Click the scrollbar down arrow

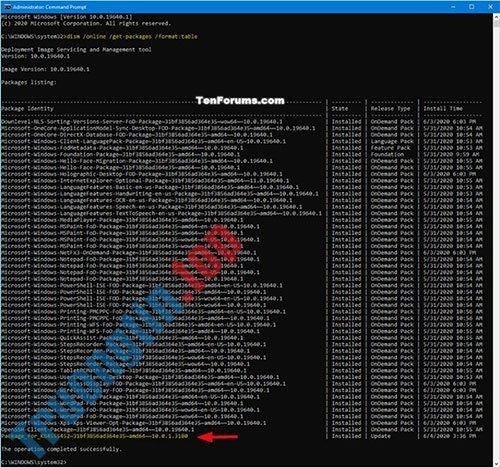[x=496, y=463]
